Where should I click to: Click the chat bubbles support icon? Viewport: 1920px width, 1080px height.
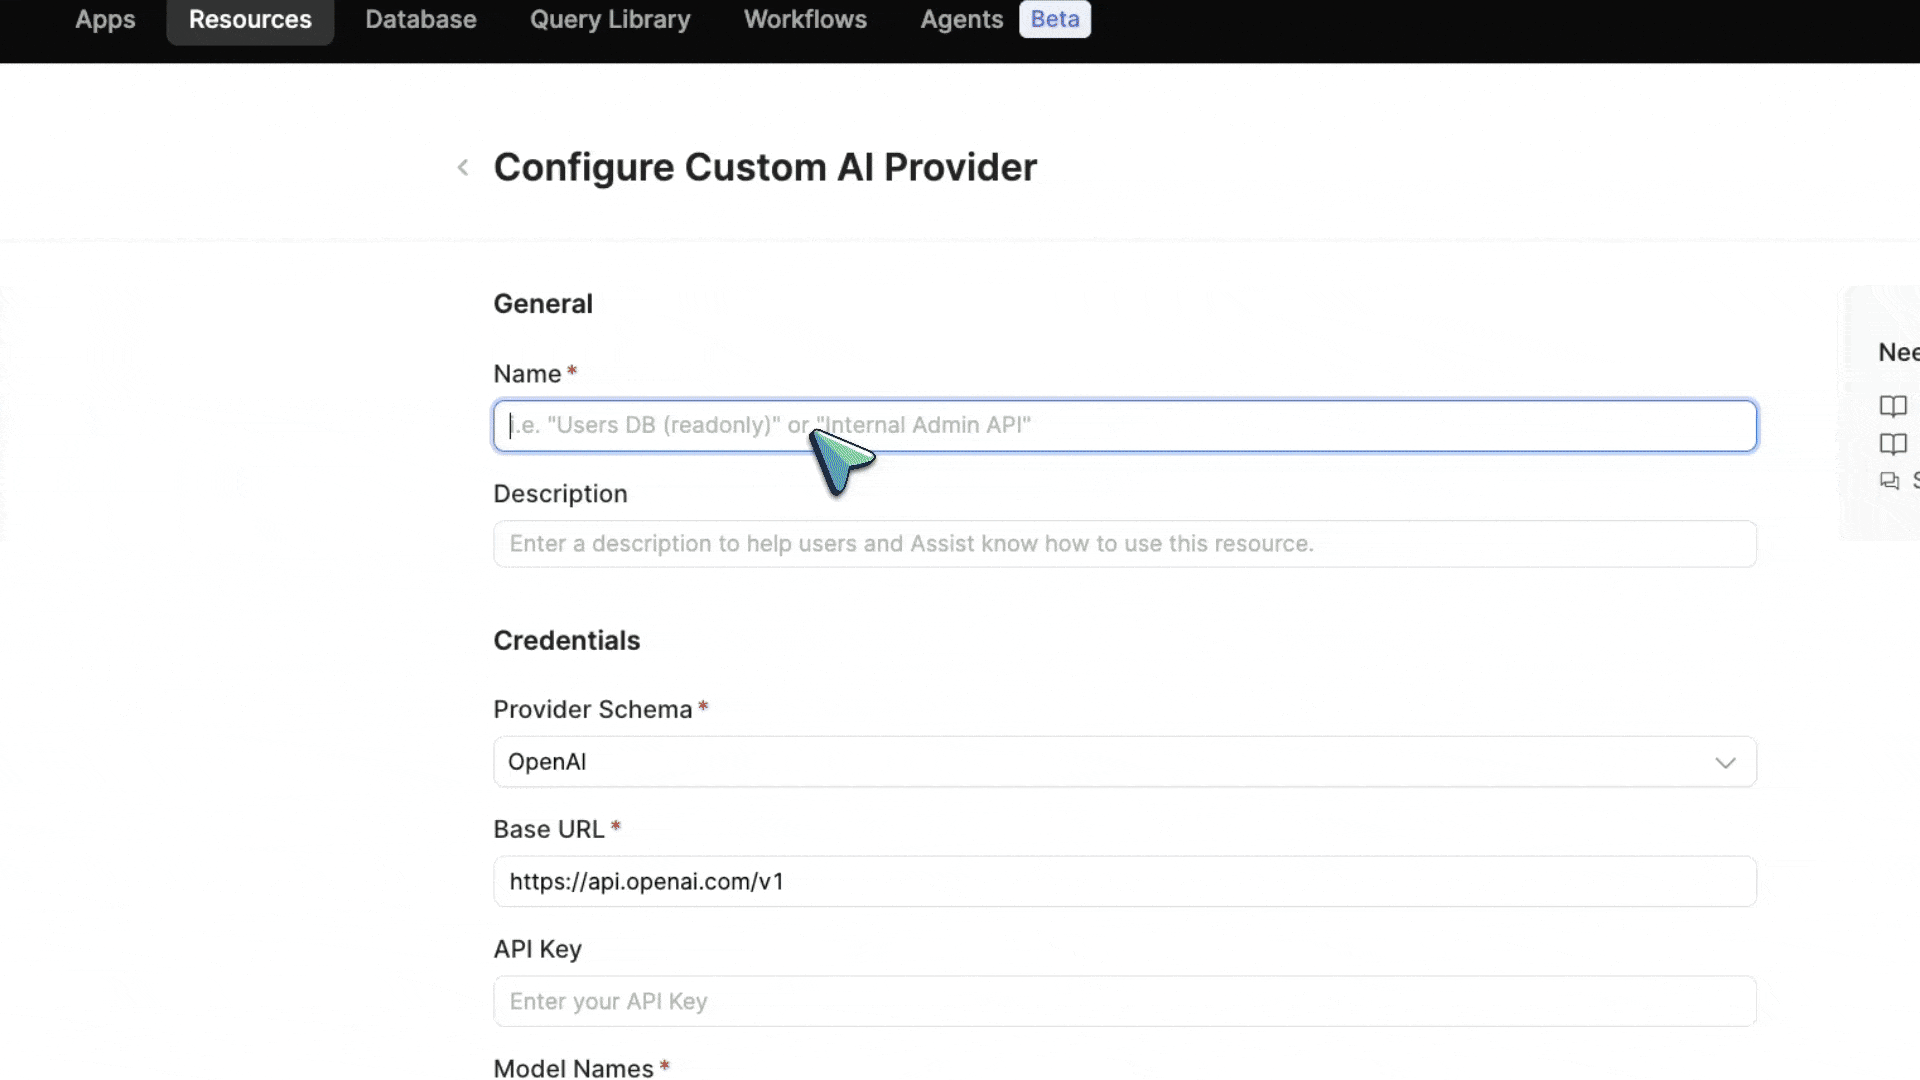coord(1889,481)
